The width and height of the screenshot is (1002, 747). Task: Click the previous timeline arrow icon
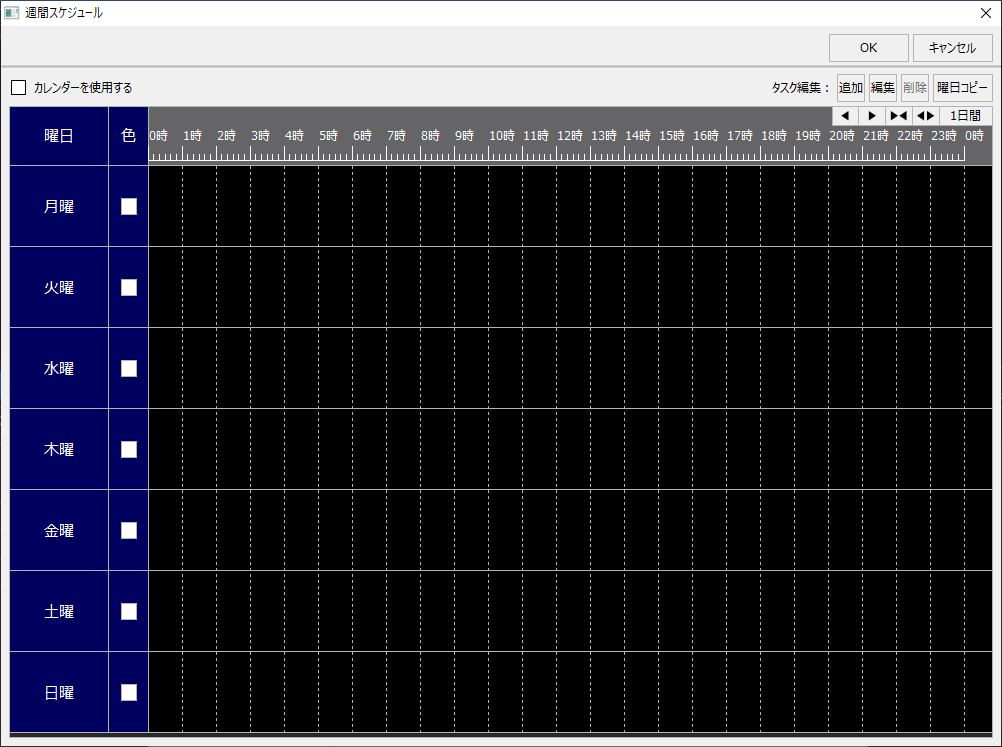[844, 115]
